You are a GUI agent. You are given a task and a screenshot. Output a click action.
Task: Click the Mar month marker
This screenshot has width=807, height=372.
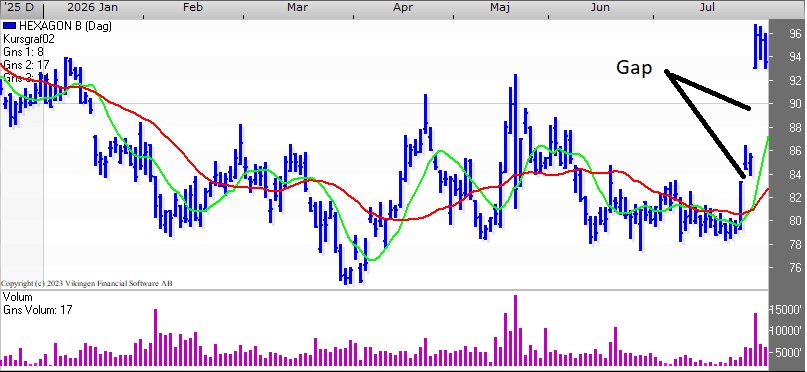click(x=297, y=7)
